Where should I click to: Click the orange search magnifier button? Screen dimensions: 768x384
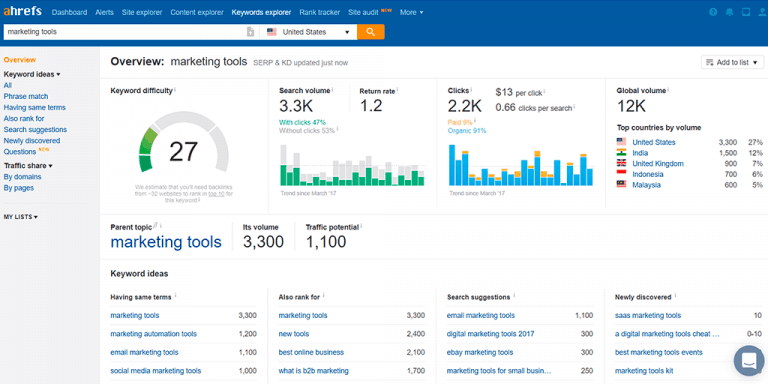(x=371, y=32)
